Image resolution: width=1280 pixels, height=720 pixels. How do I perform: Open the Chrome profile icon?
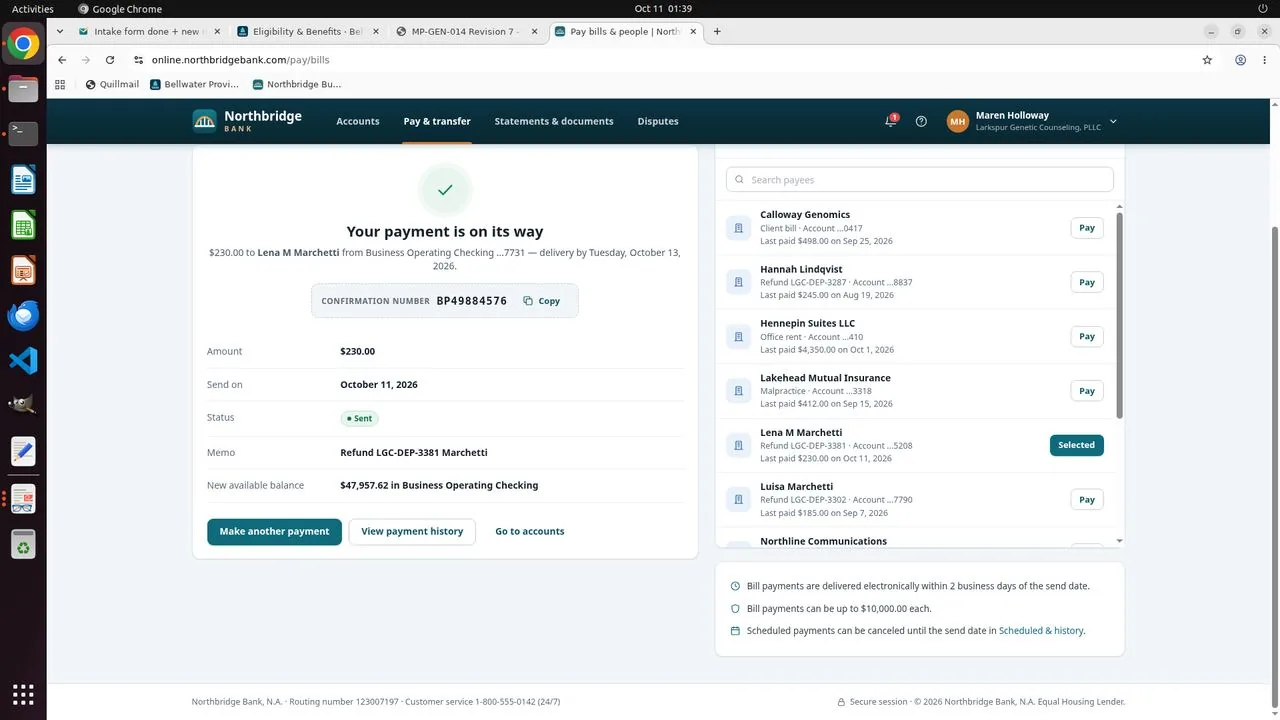pyautogui.click(x=1240, y=60)
